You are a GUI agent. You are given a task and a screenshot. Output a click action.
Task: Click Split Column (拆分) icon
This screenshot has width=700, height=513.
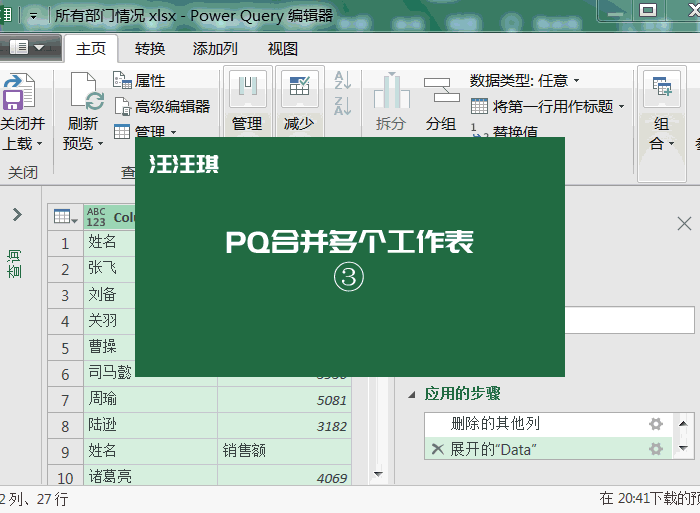(392, 91)
